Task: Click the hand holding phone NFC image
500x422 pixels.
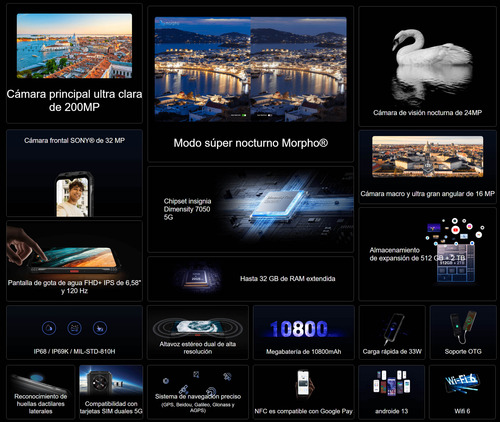Action: (x=304, y=384)
